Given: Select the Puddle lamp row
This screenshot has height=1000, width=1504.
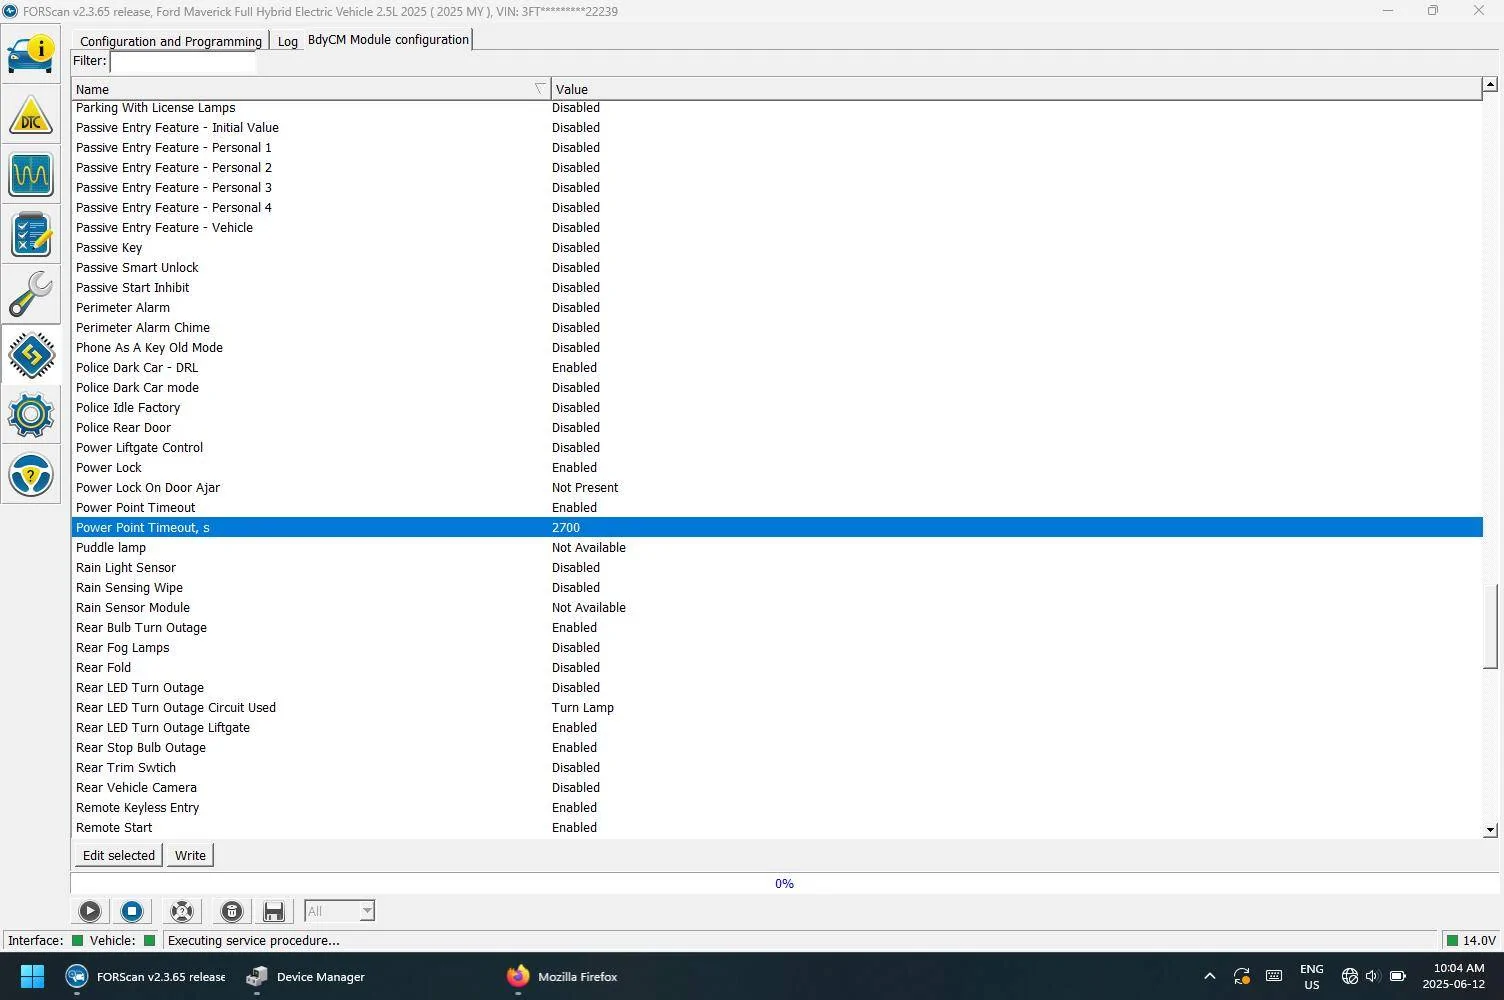Looking at the screenshot, I should [x=777, y=547].
